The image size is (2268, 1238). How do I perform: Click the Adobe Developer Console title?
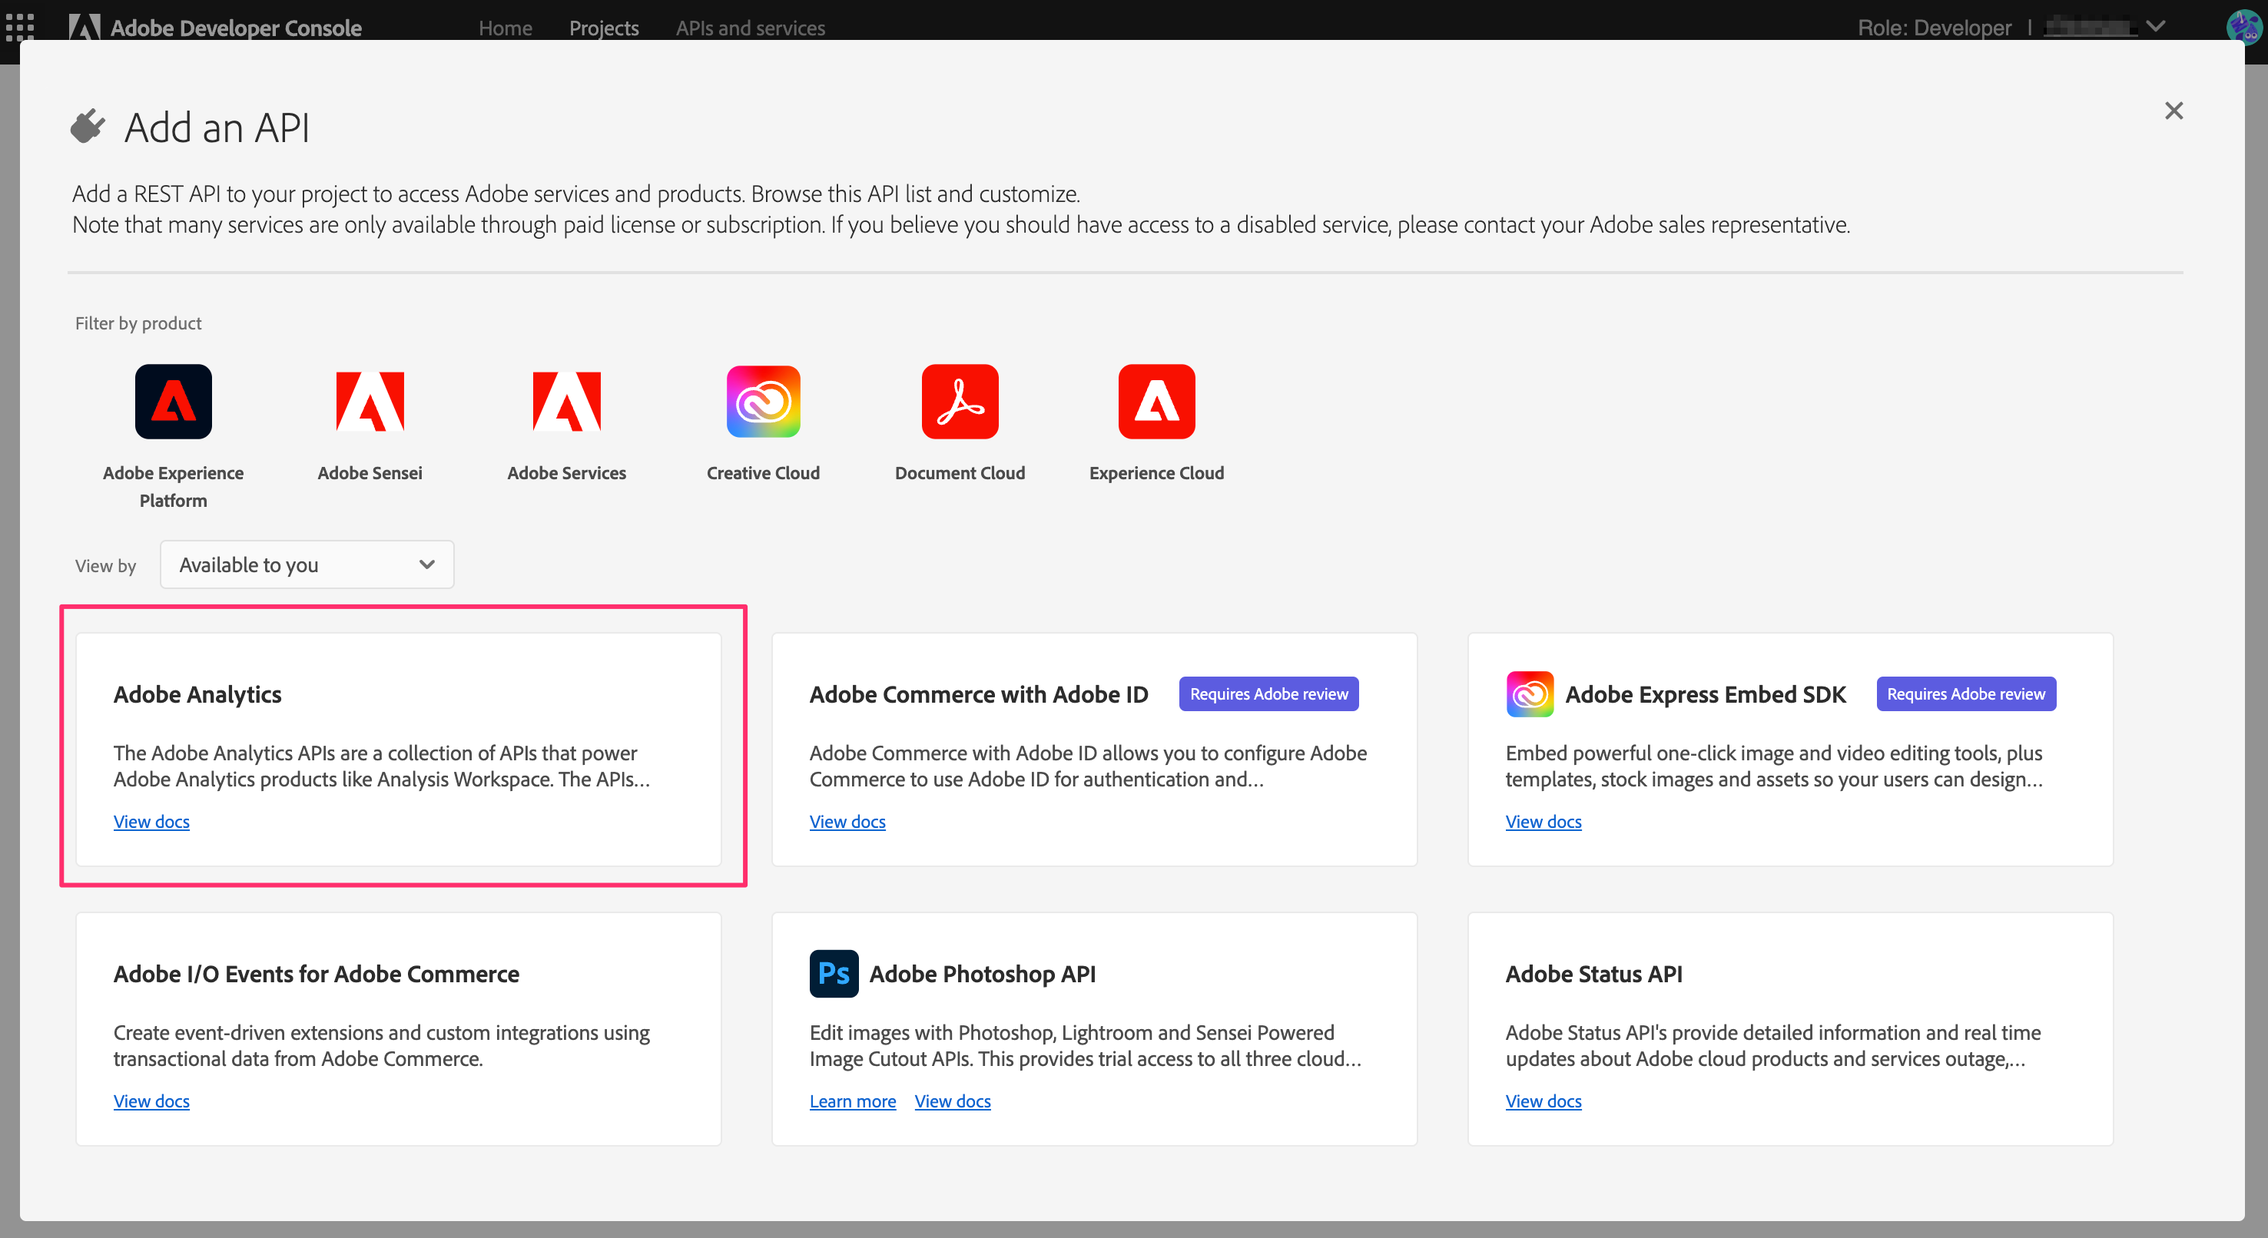coord(236,28)
